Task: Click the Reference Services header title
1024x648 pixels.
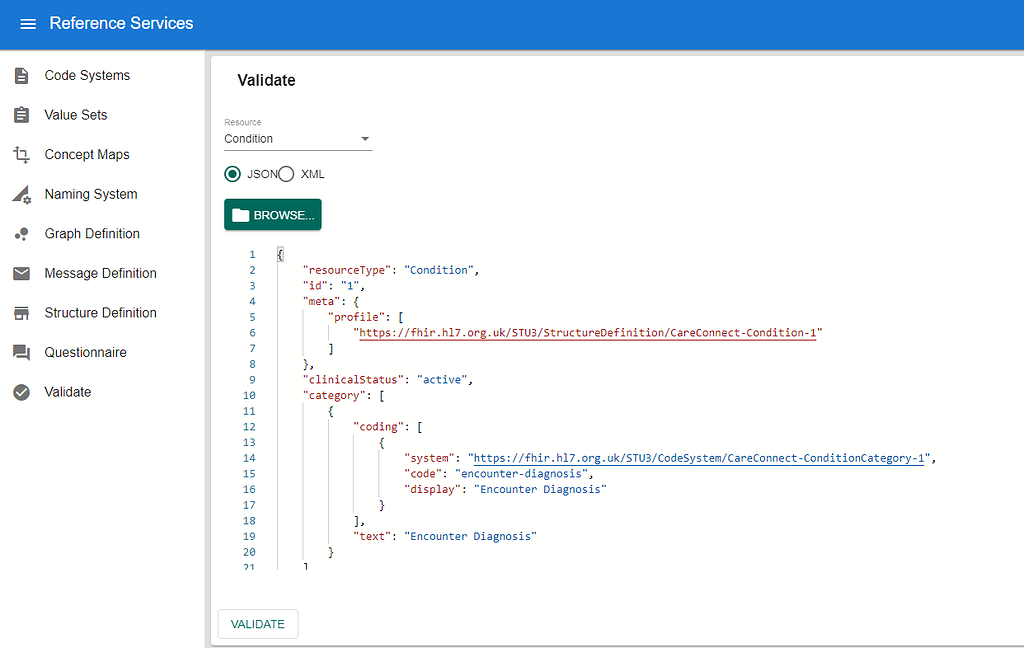Action: (x=121, y=22)
